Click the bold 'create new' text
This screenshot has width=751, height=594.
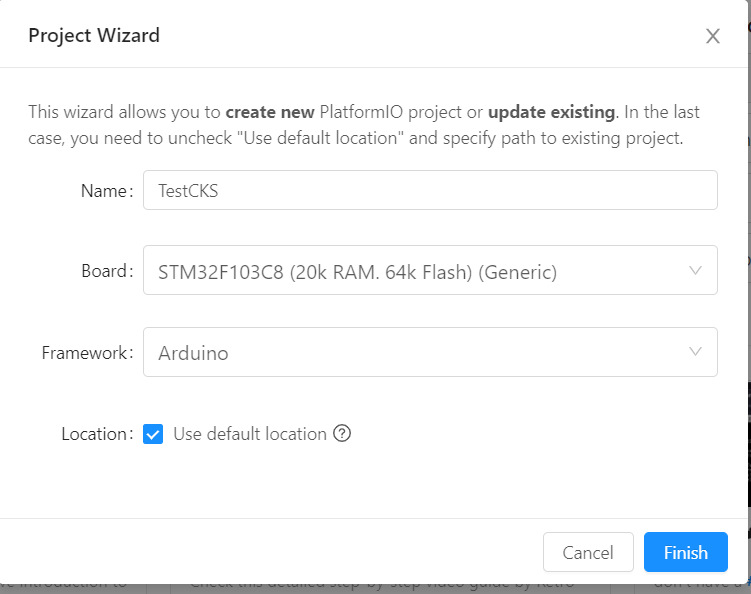pyautogui.click(x=270, y=112)
